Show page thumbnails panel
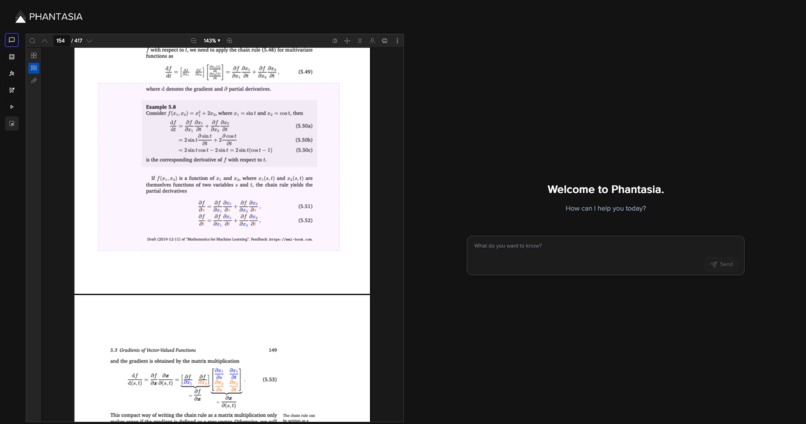This screenshot has height=424, width=806. coord(34,56)
